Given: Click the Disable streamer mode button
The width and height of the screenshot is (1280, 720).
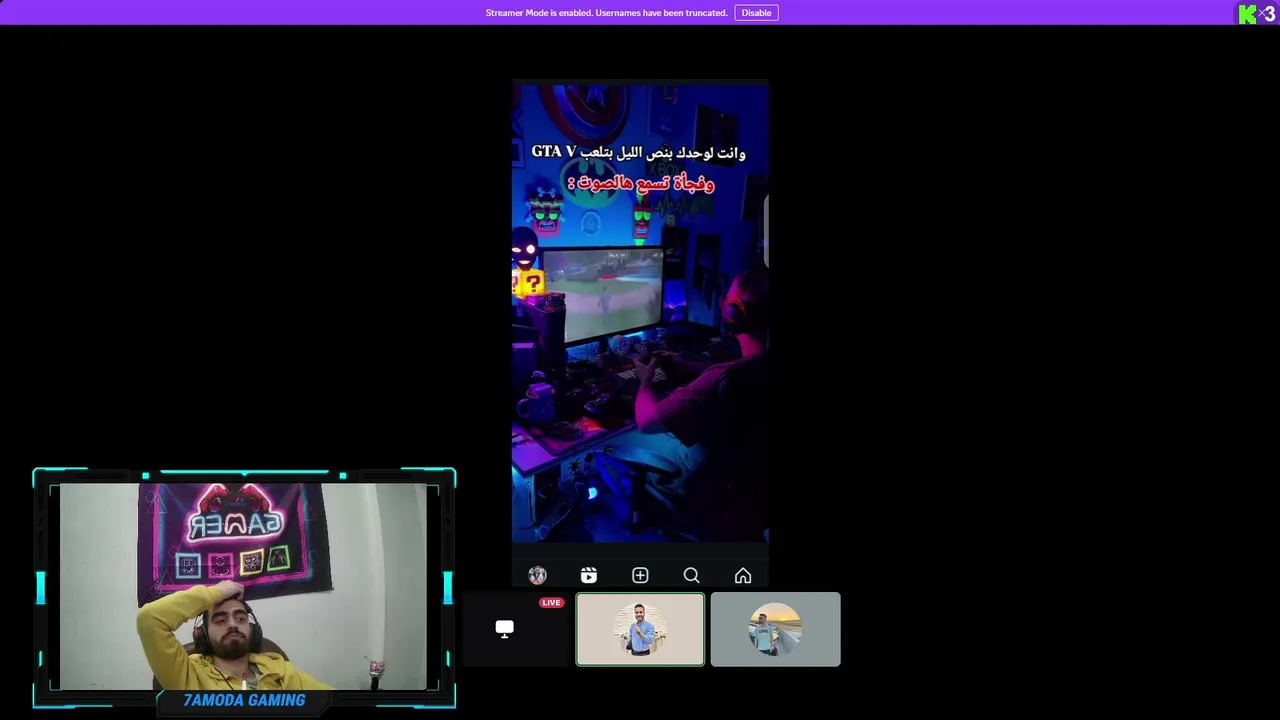Looking at the screenshot, I should [x=756, y=13].
